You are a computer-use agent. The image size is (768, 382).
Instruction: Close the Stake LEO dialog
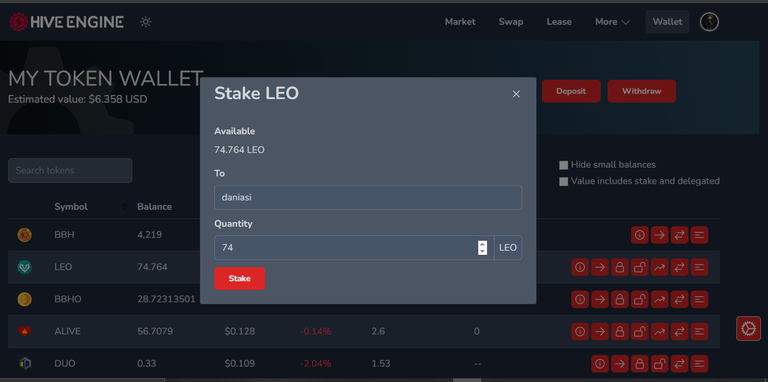click(516, 94)
